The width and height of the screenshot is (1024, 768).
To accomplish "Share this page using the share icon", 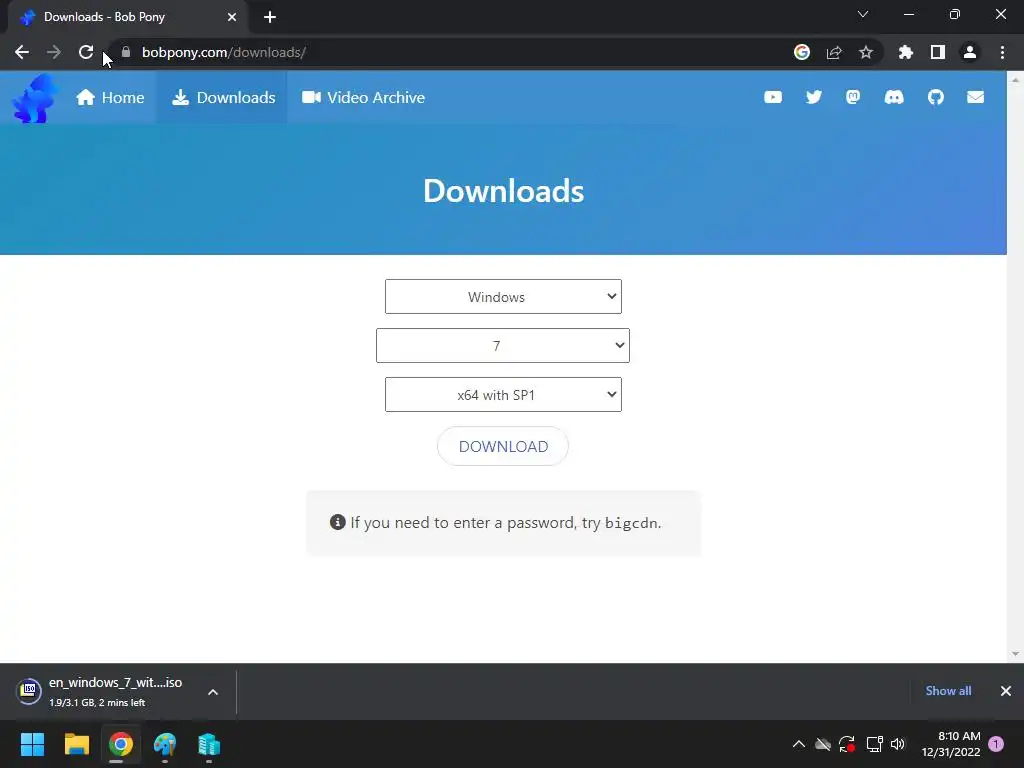I will coord(834,52).
